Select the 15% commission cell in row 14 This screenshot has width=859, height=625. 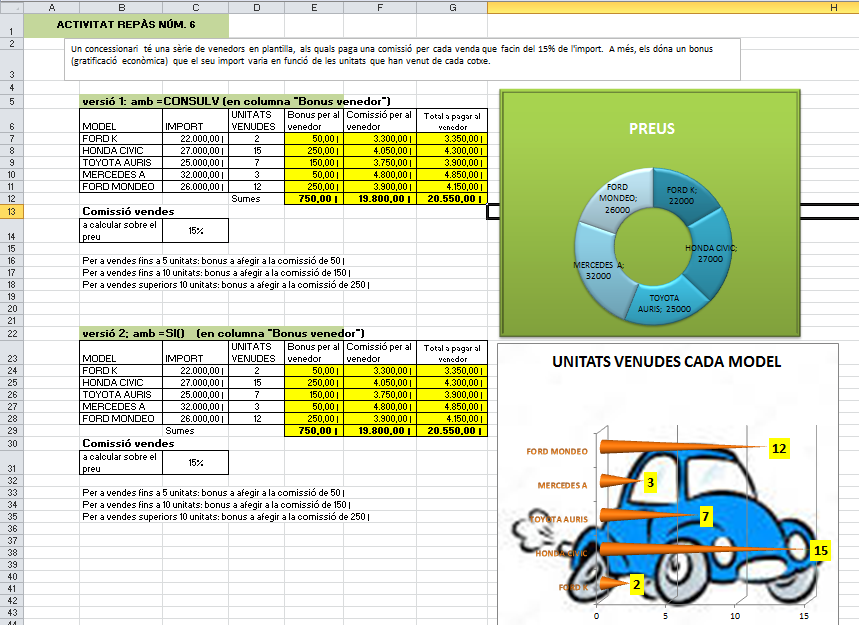[195, 230]
